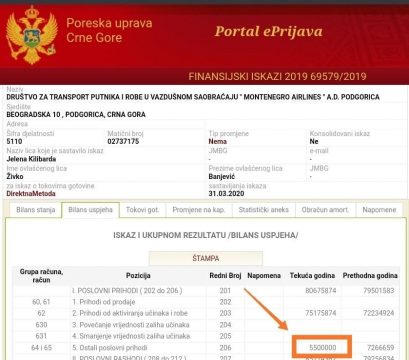Viewport: 409px width, 360px height.
Task: Select the Prihodi od prodaje row
Action: point(206,302)
